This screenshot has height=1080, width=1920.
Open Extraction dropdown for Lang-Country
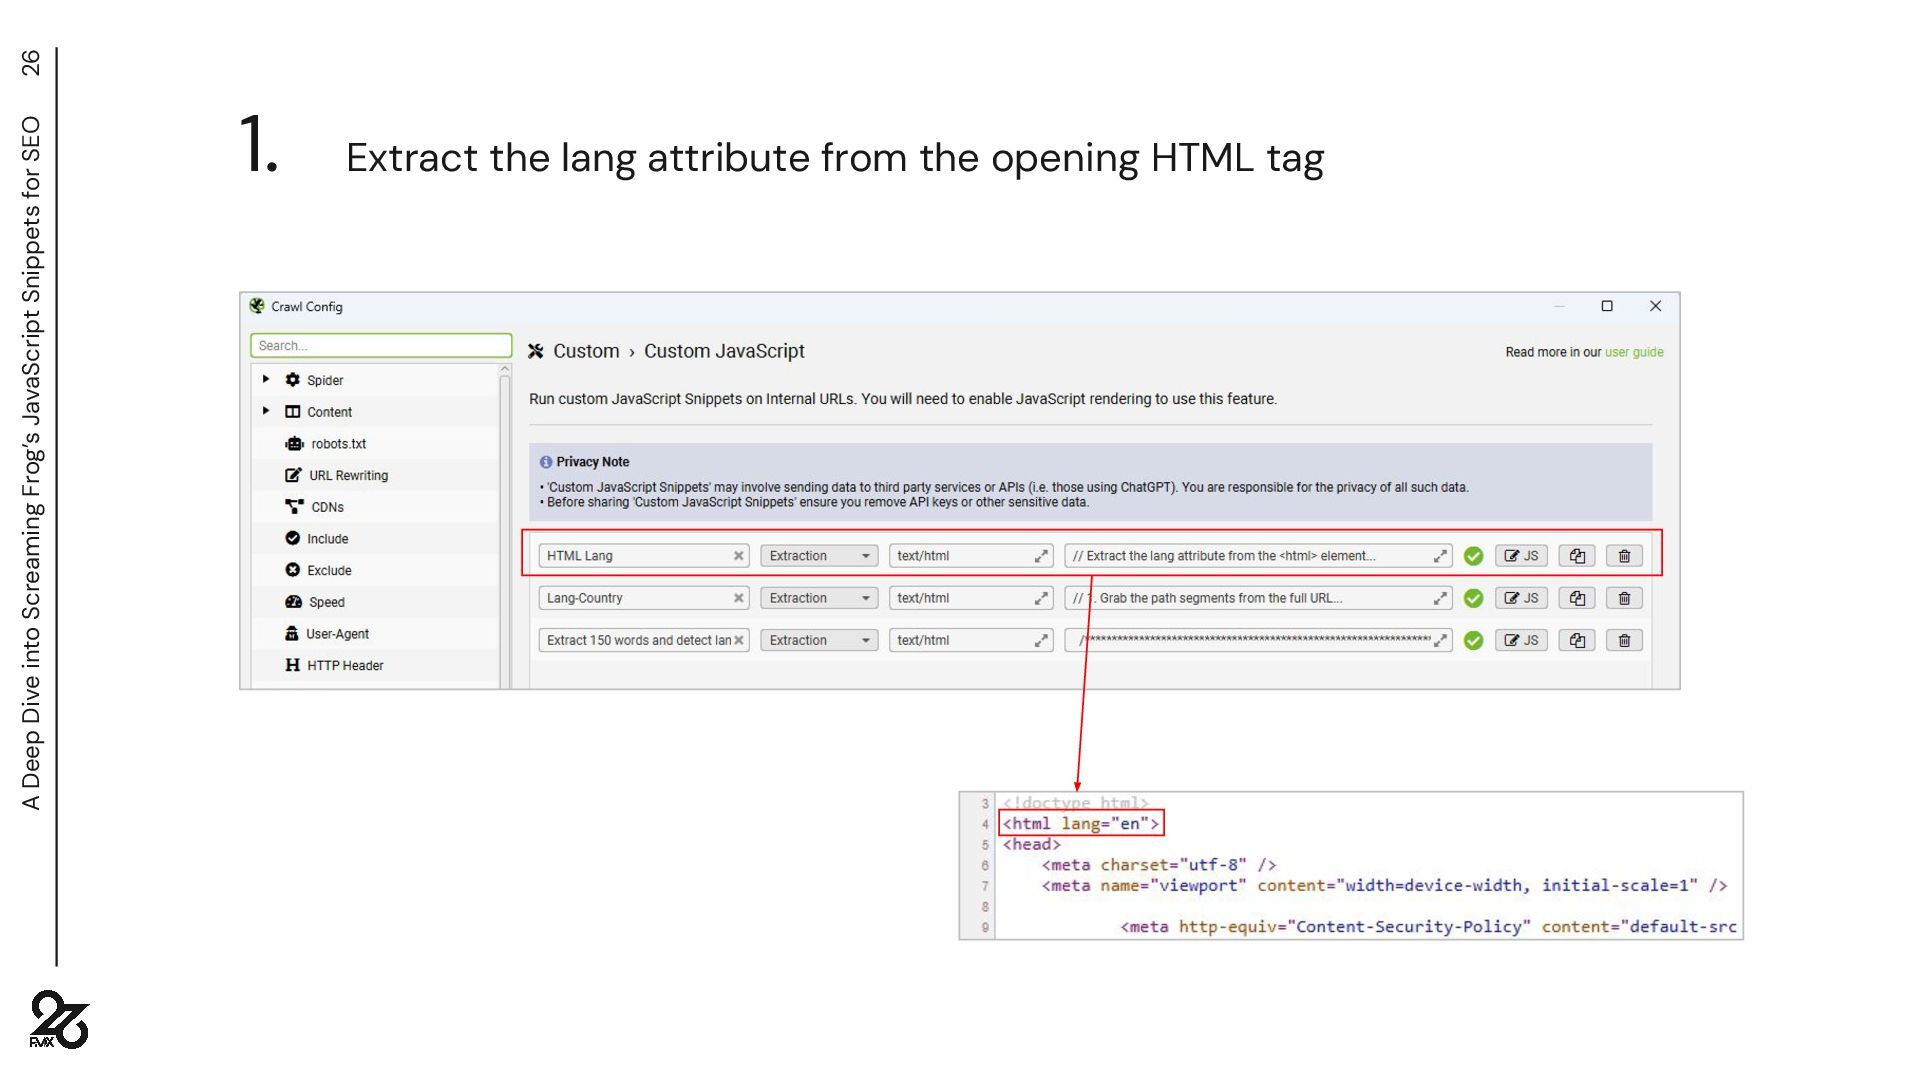click(x=819, y=598)
